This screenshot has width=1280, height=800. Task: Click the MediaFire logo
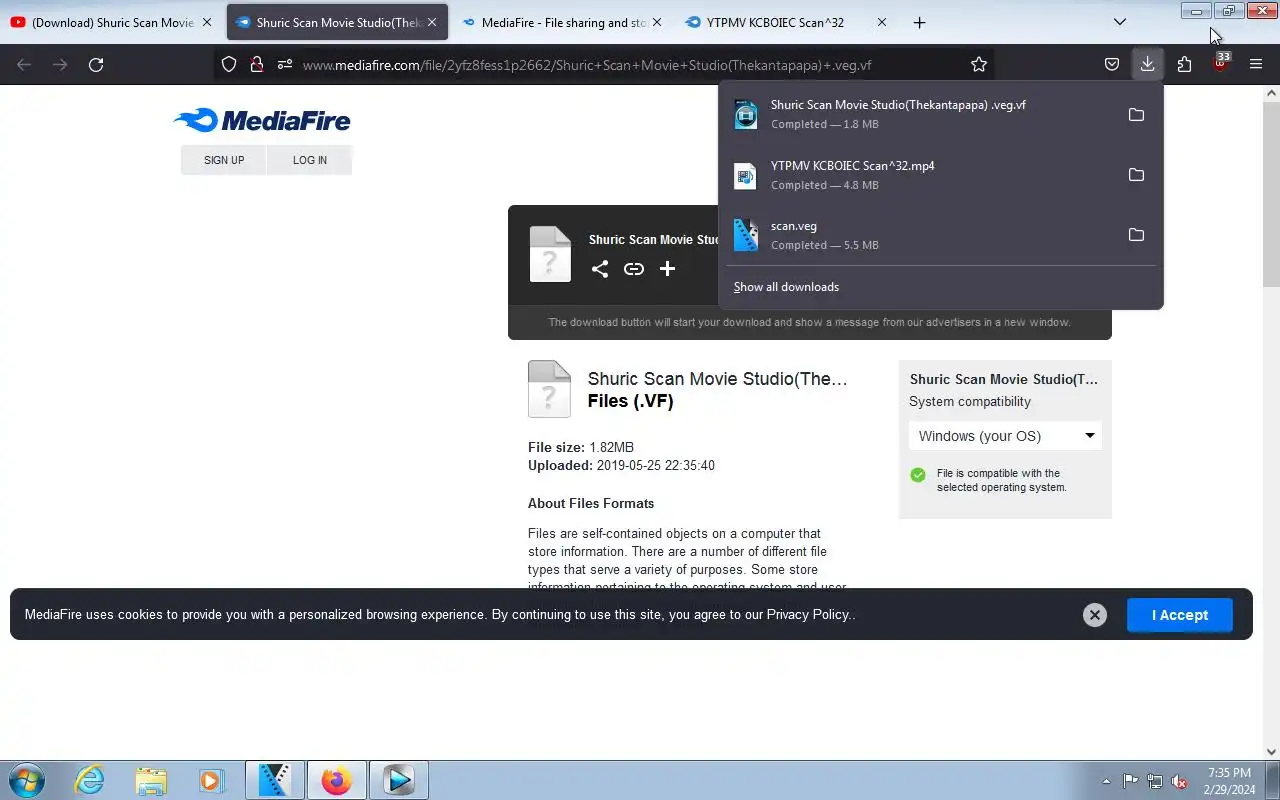tap(262, 121)
